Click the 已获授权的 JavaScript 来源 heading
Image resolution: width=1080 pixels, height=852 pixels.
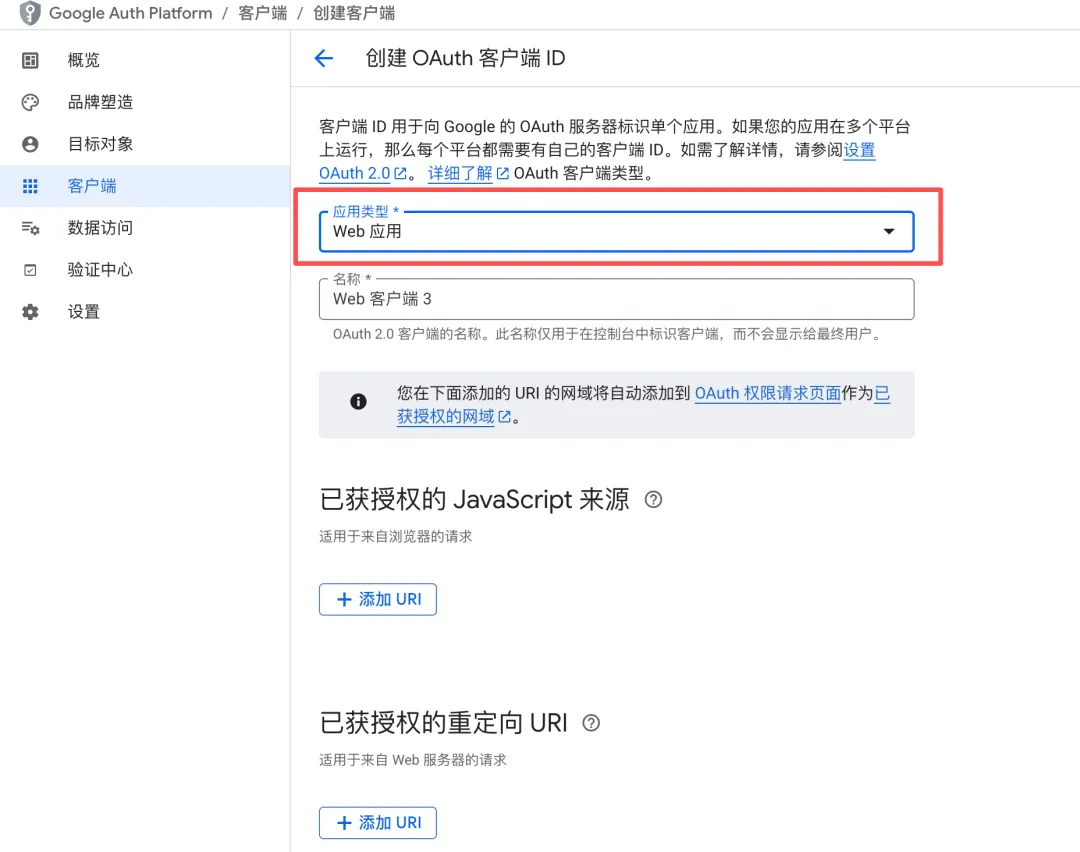point(474,500)
